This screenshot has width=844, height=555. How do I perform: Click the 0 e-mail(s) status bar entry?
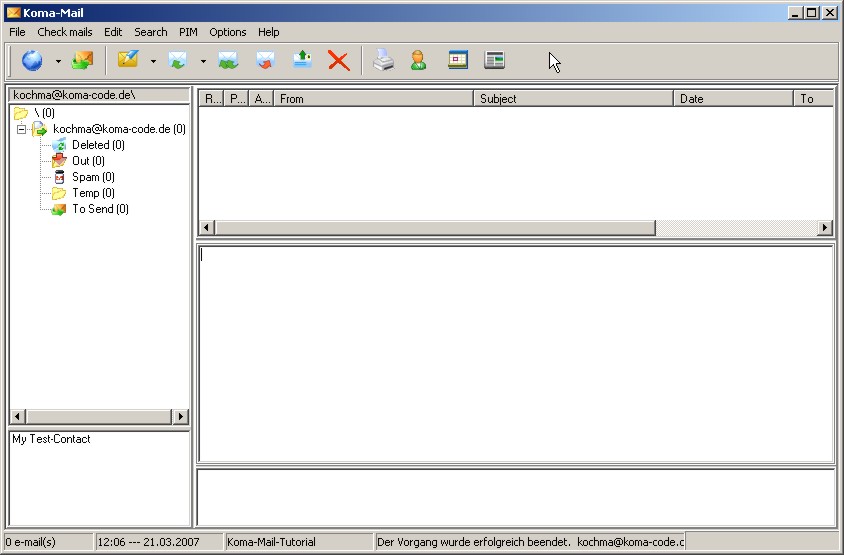(x=48, y=542)
